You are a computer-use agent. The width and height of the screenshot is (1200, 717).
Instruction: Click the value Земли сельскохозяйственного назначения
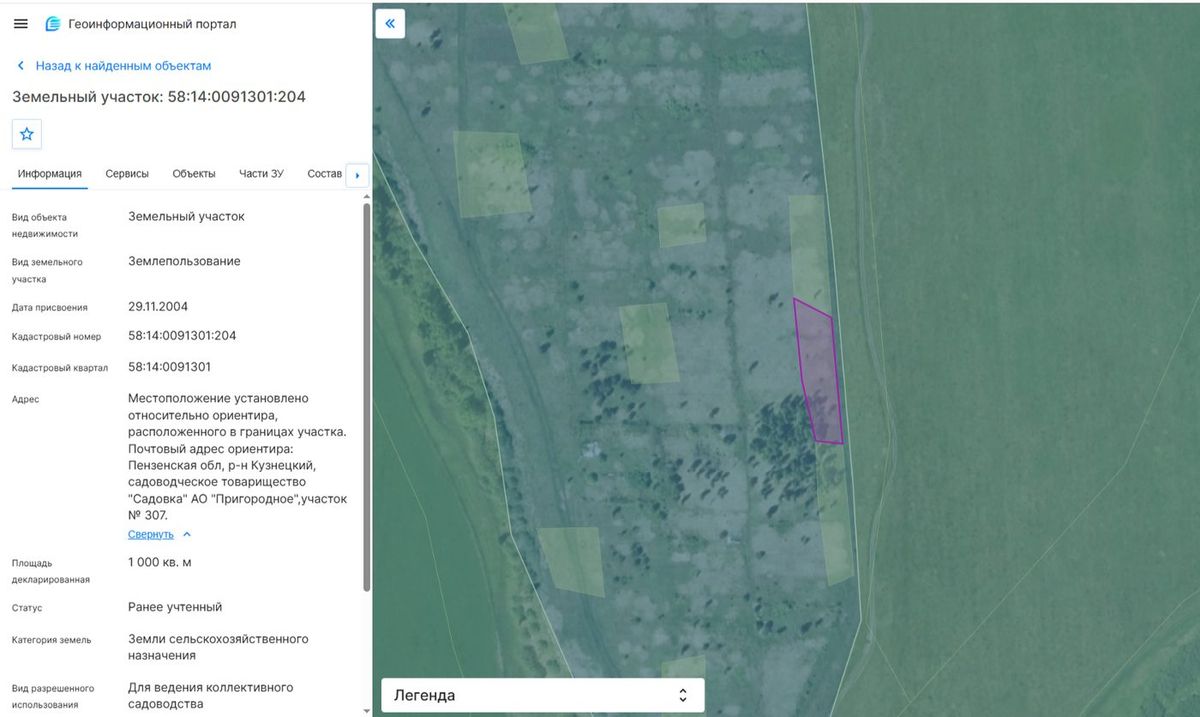(x=218, y=647)
